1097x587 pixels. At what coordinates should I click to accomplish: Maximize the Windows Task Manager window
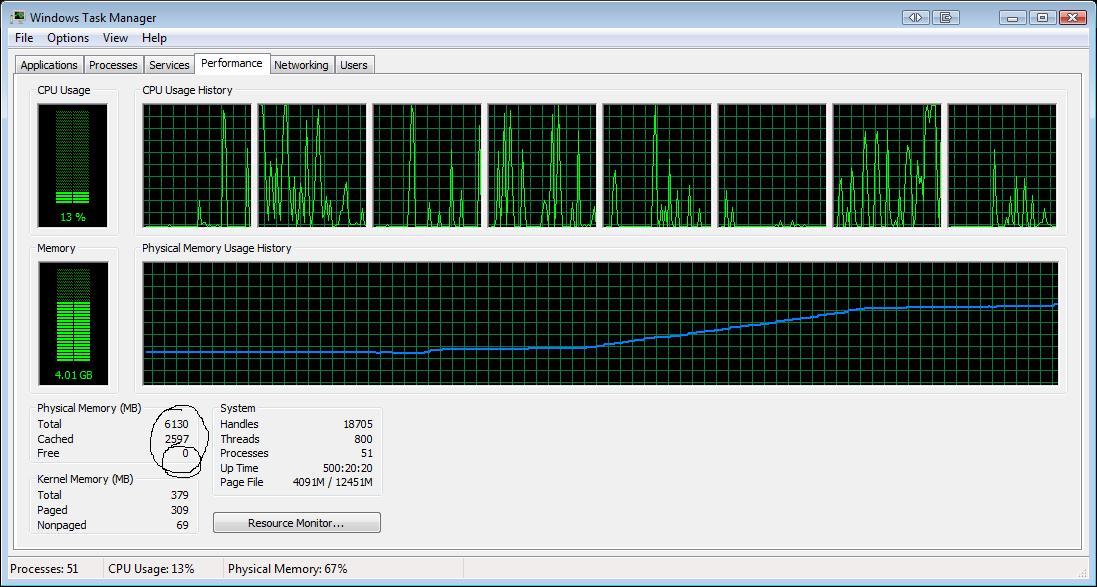[1042, 17]
